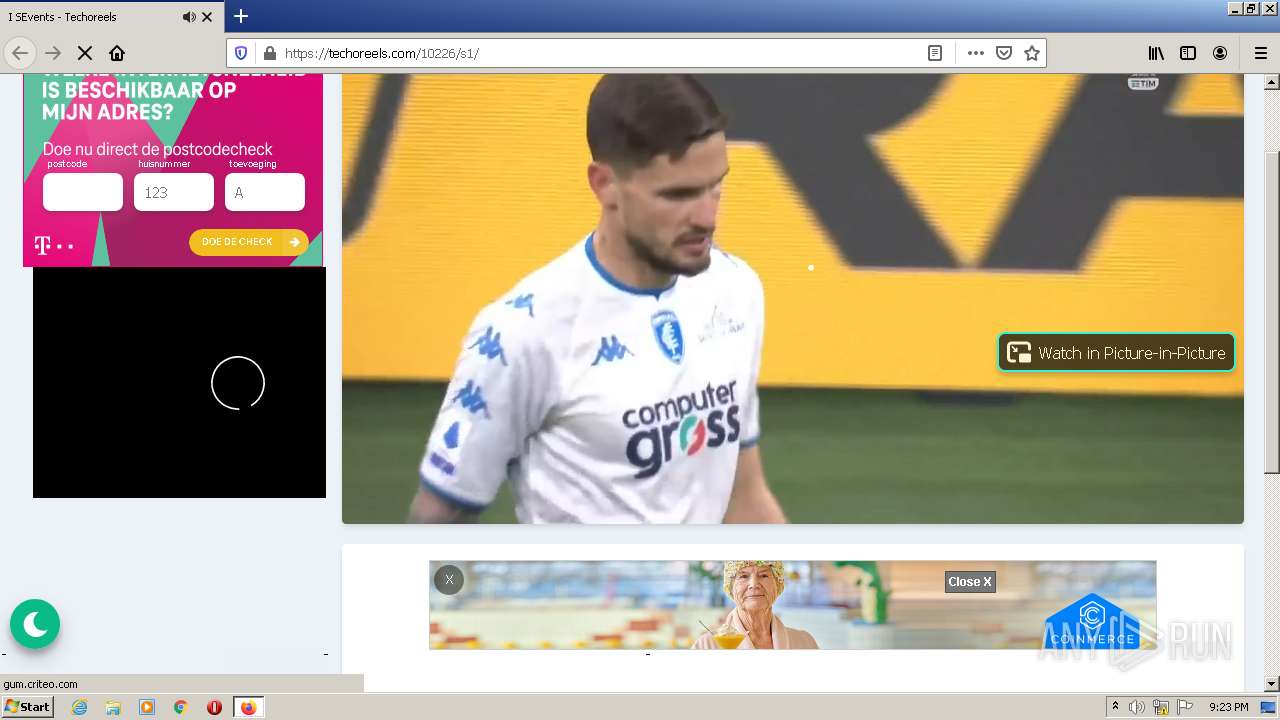Go back to the previous page
Viewport: 1280px width, 720px height.
pyautogui.click(x=20, y=53)
